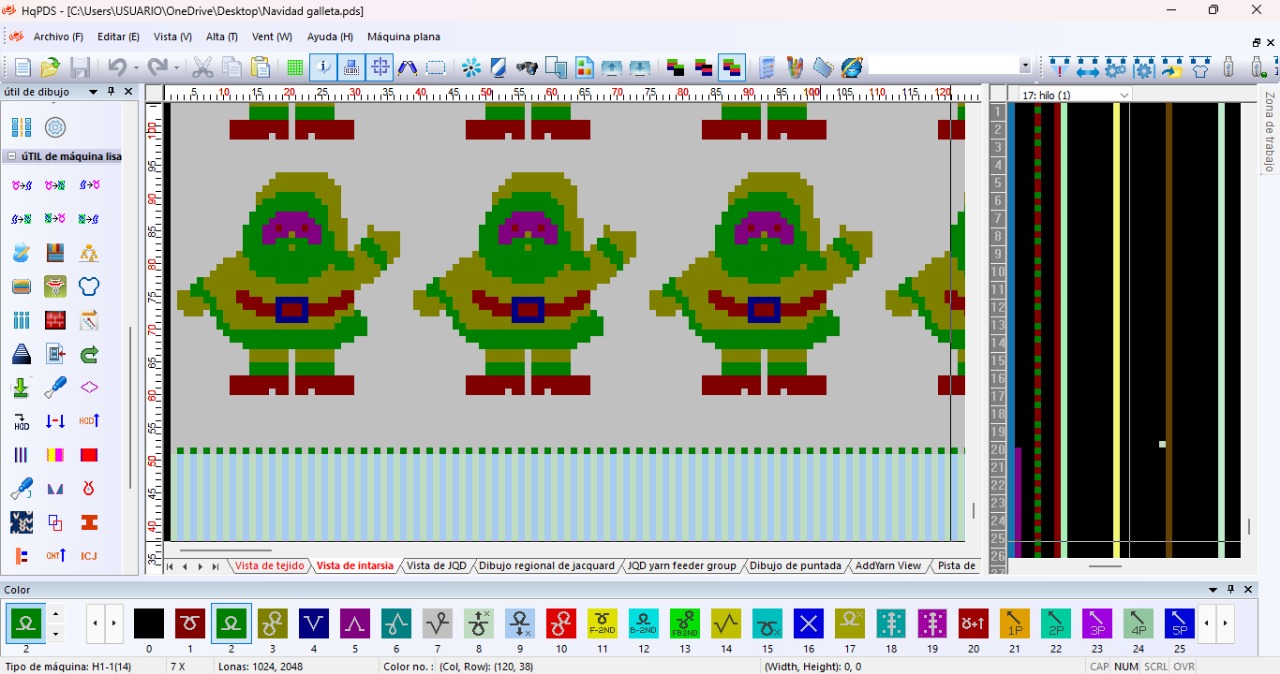
Task: Click the red brick pattern tool
Action: pos(55,320)
